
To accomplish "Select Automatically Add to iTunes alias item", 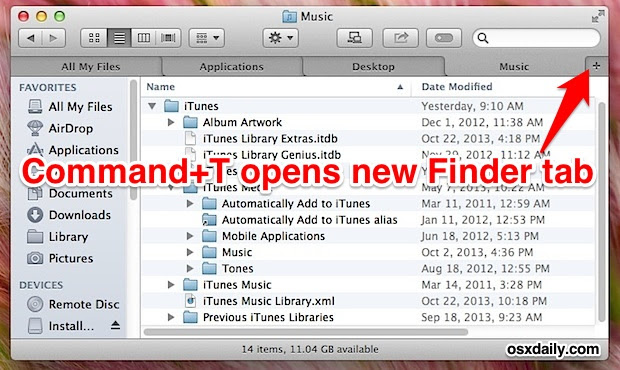I will pos(310,220).
